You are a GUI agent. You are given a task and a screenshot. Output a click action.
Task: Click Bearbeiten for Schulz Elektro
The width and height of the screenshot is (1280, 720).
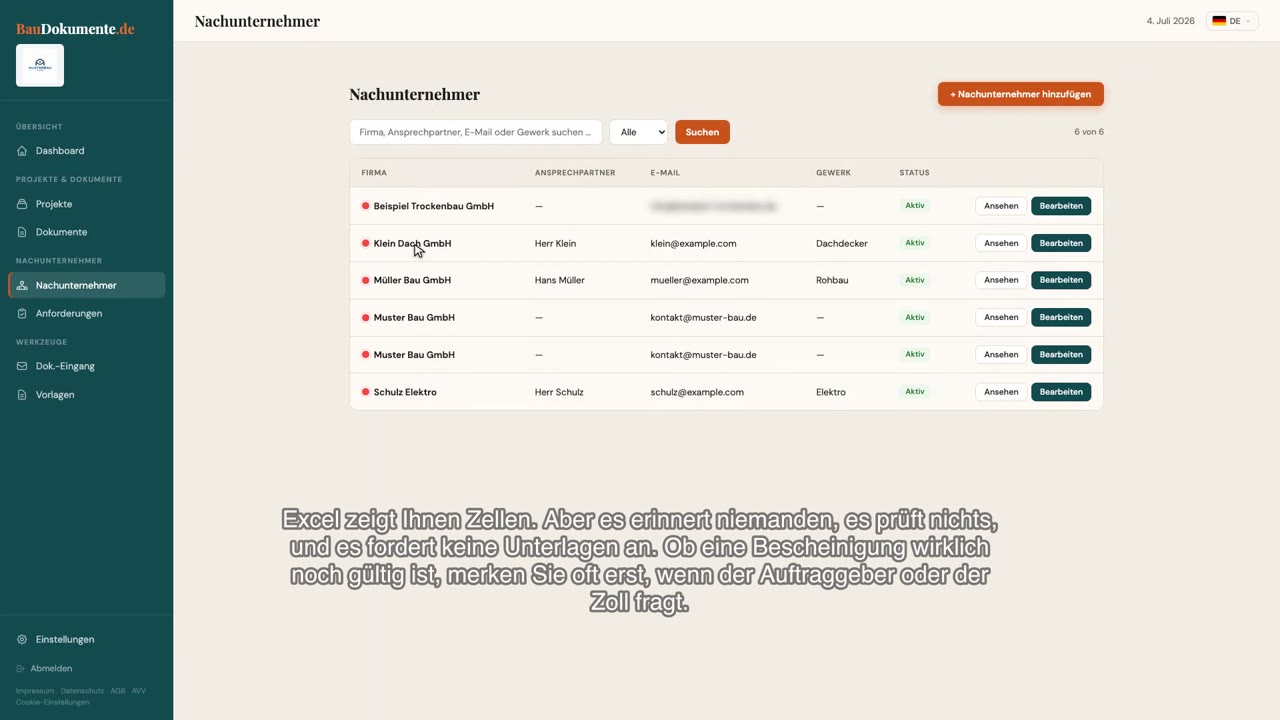tap(1061, 392)
